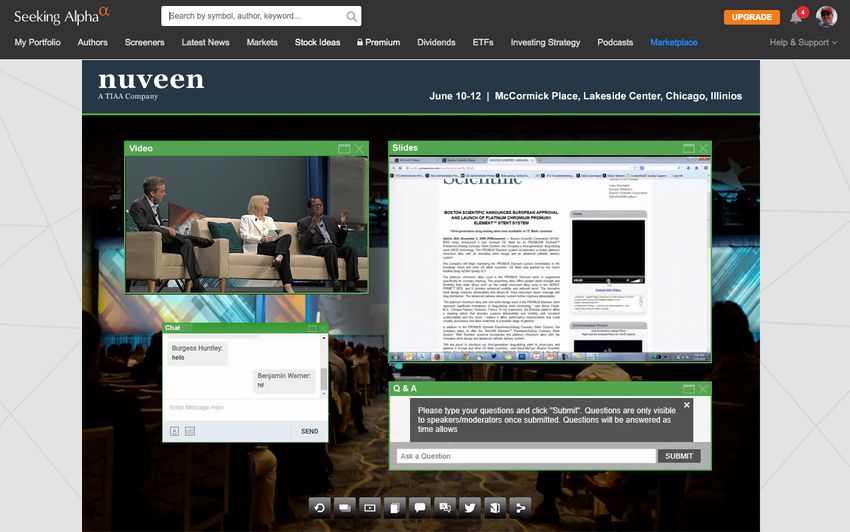Open Marketplace menu
850x532 pixels.
pyautogui.click(x=674, y=42)
